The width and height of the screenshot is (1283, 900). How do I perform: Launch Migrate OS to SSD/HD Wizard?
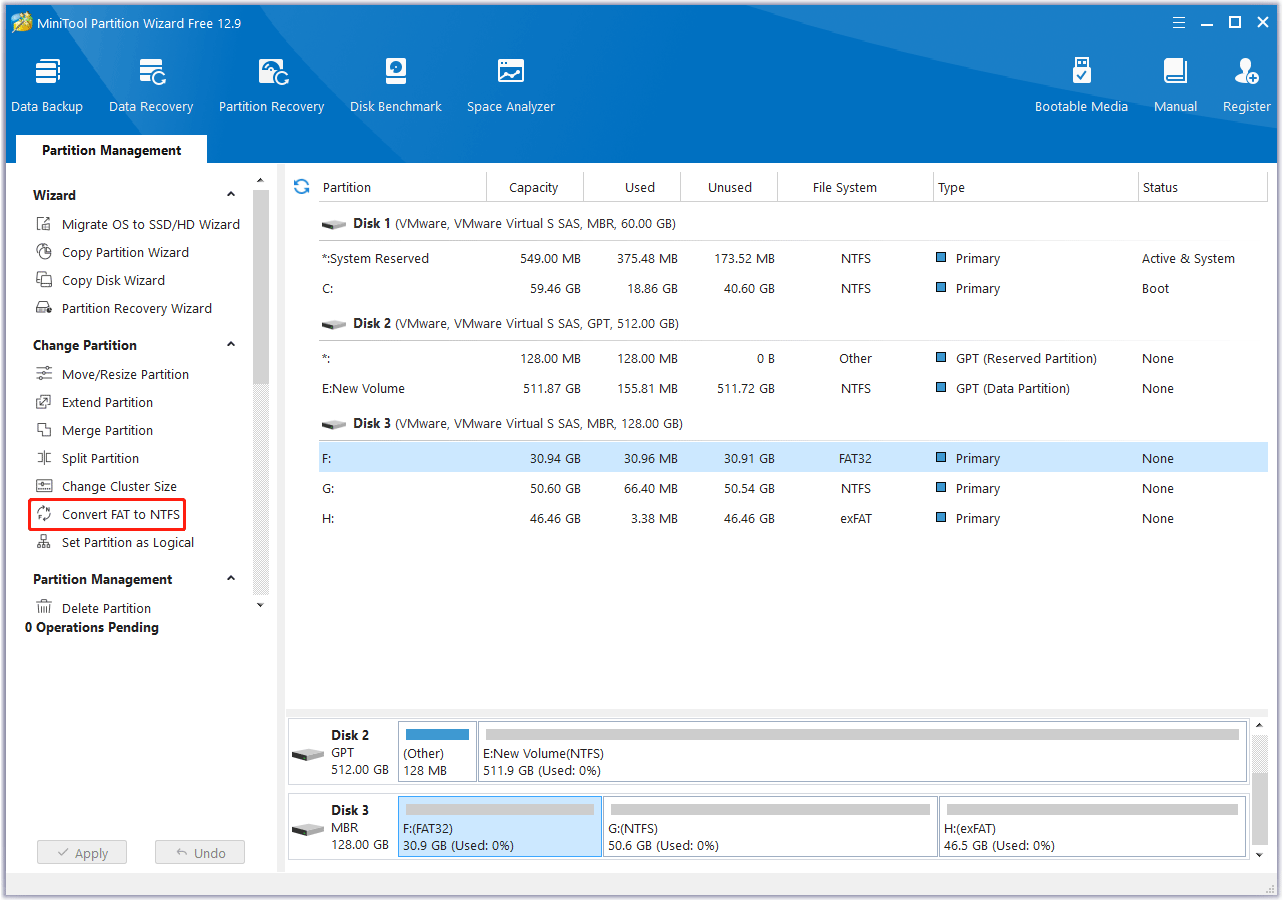tap(138, 224)
